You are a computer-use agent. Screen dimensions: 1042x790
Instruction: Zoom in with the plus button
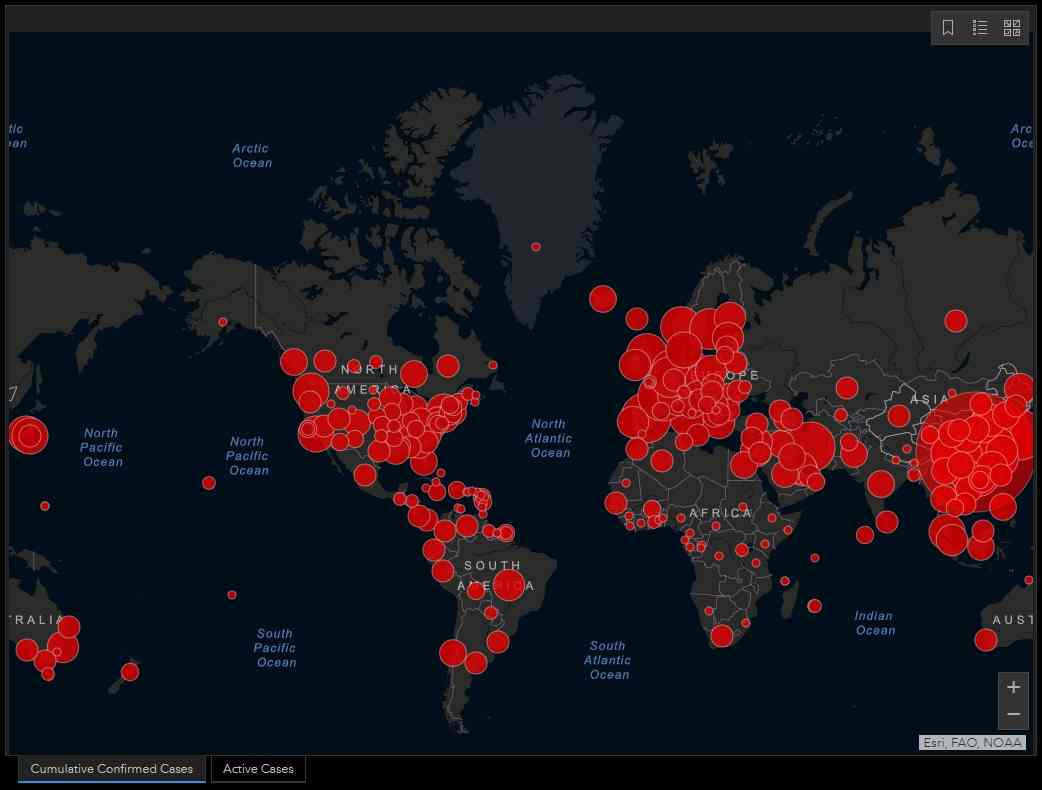[1013, 687]
